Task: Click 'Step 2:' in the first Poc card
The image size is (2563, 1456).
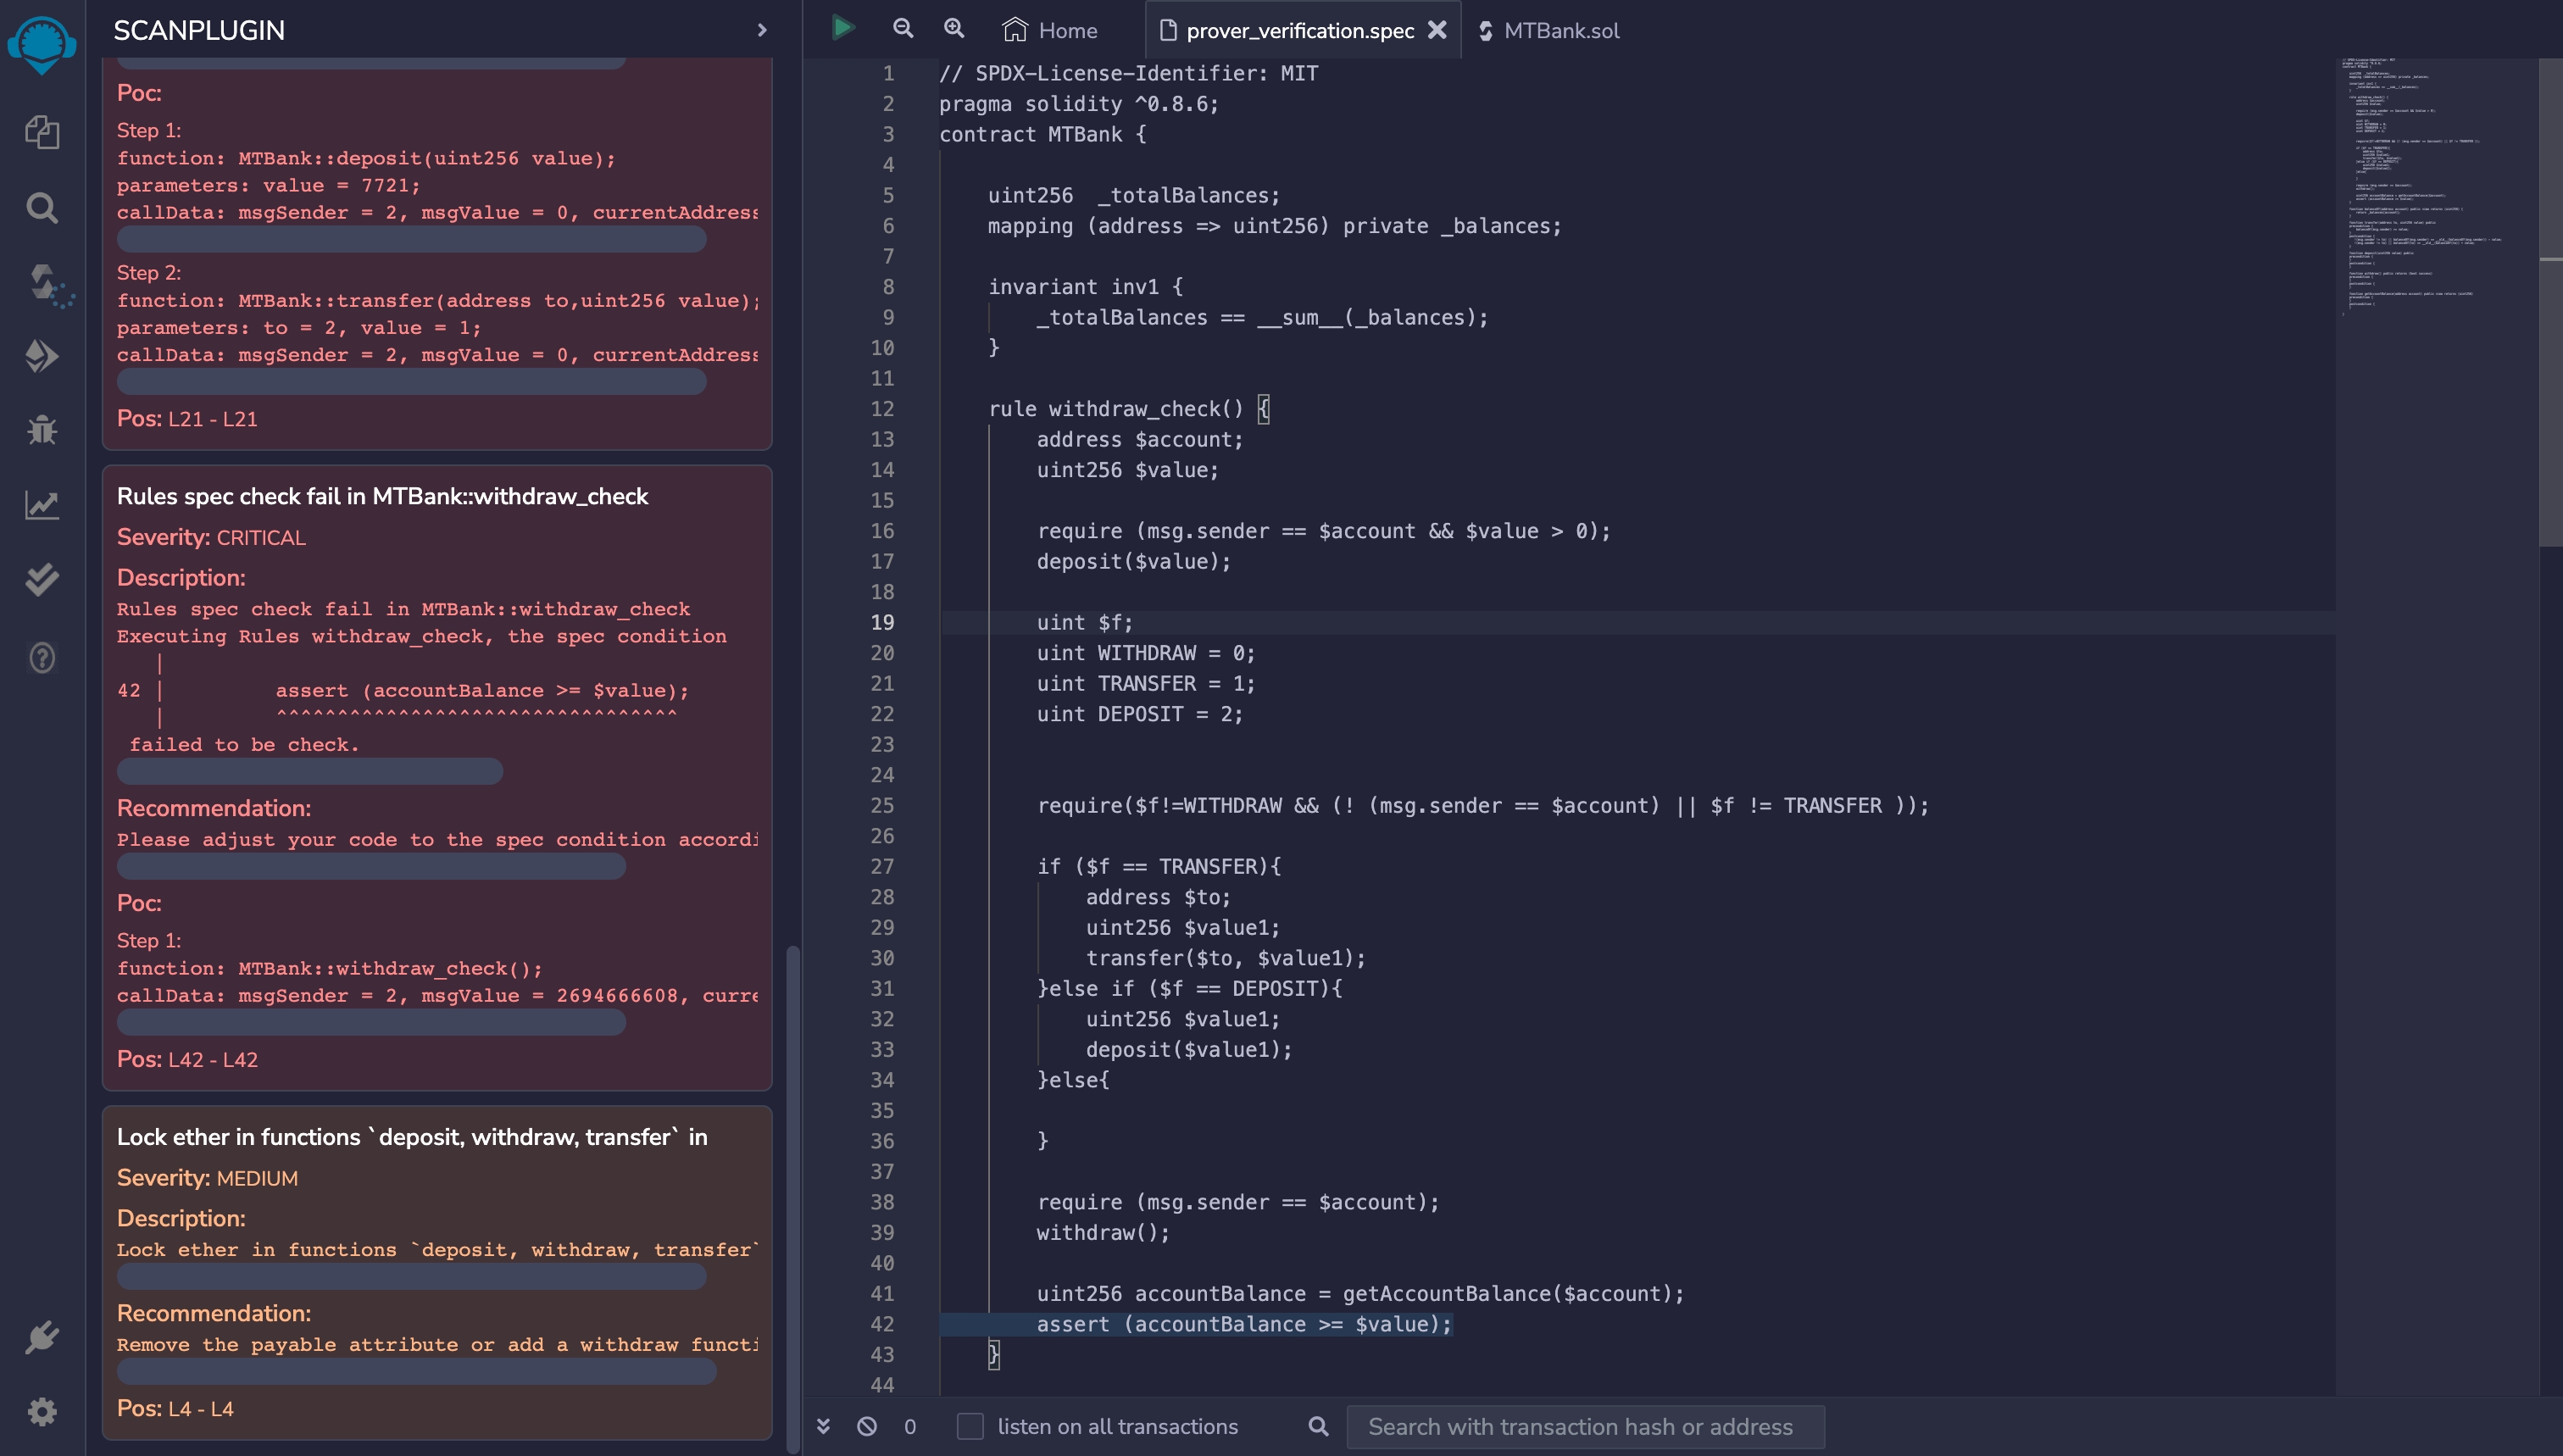Action: 149,272
